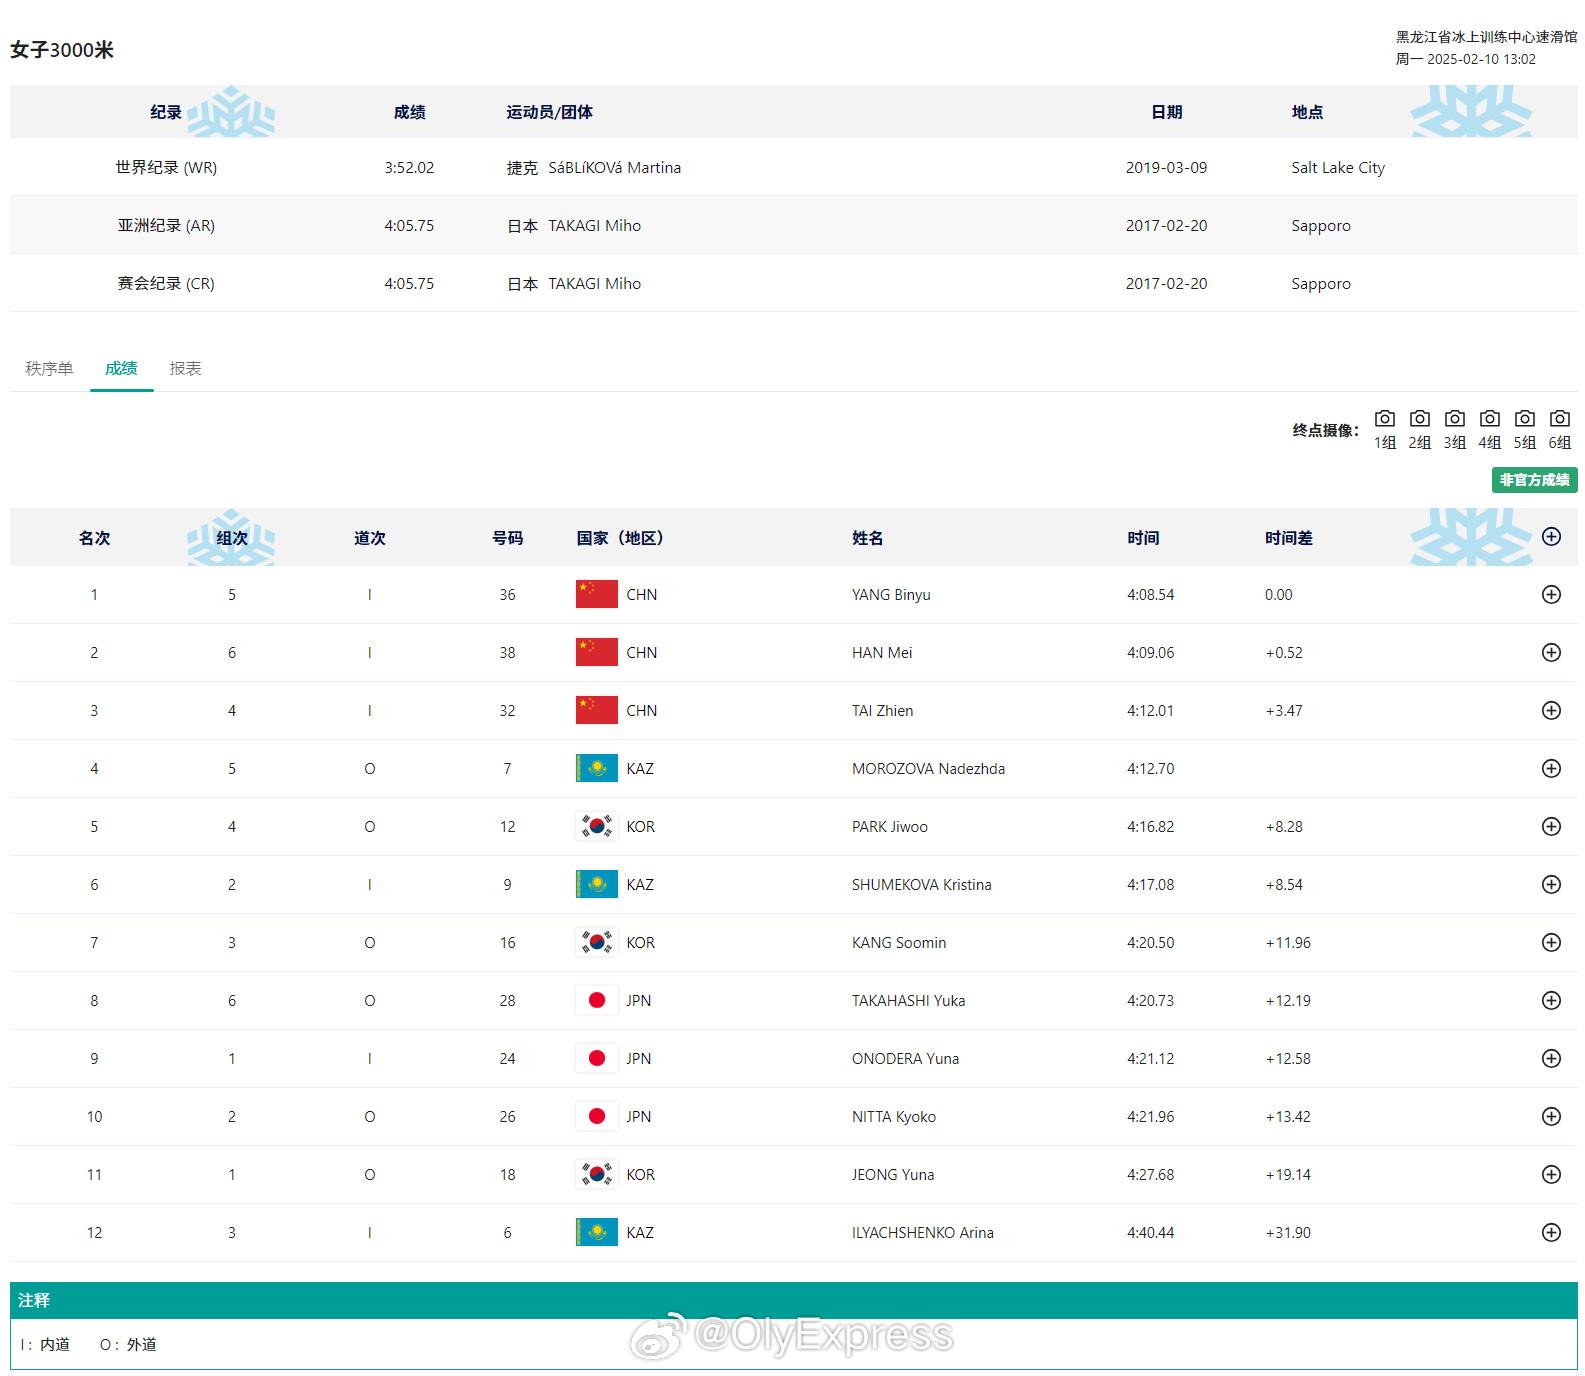This screenshot has width=1585, height=1376.
Task: Click the 姓名 column header
Action: pos(867,538)
